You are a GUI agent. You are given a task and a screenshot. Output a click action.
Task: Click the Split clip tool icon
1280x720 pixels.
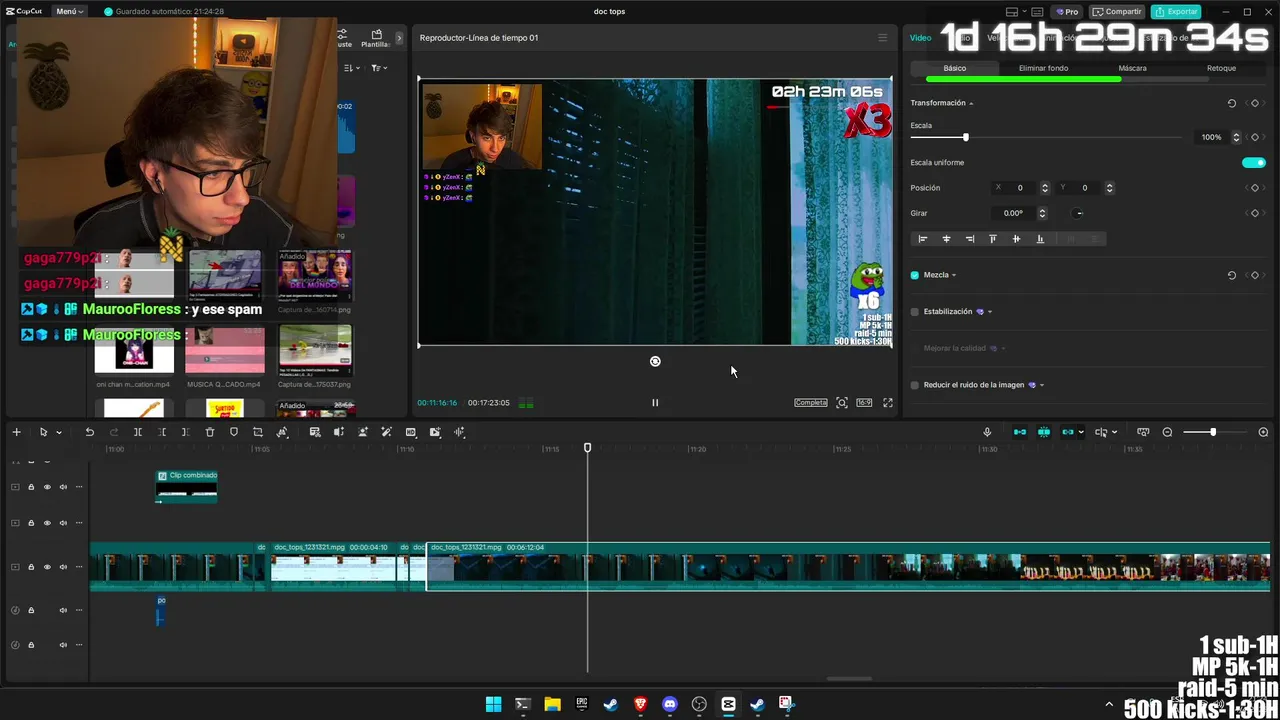coord(138,432)
